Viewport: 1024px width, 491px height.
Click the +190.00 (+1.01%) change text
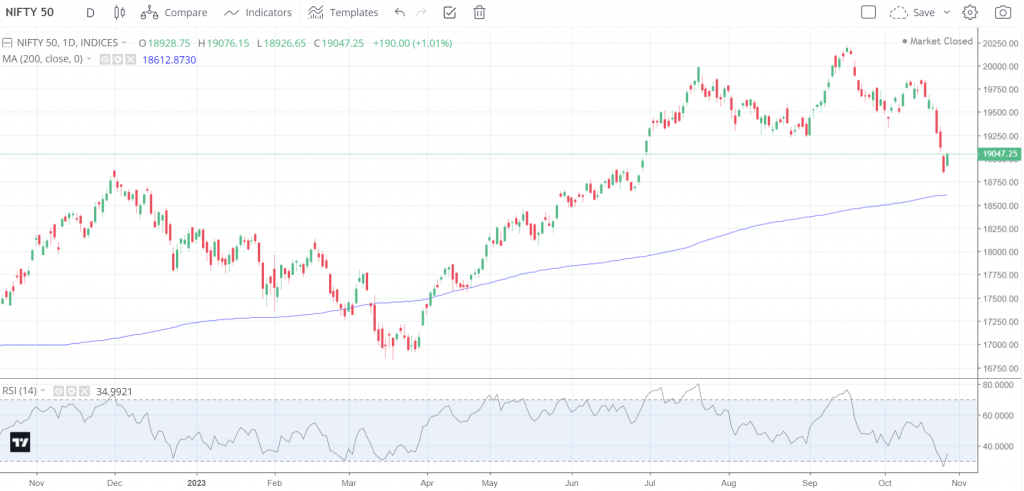click(413, 43)
